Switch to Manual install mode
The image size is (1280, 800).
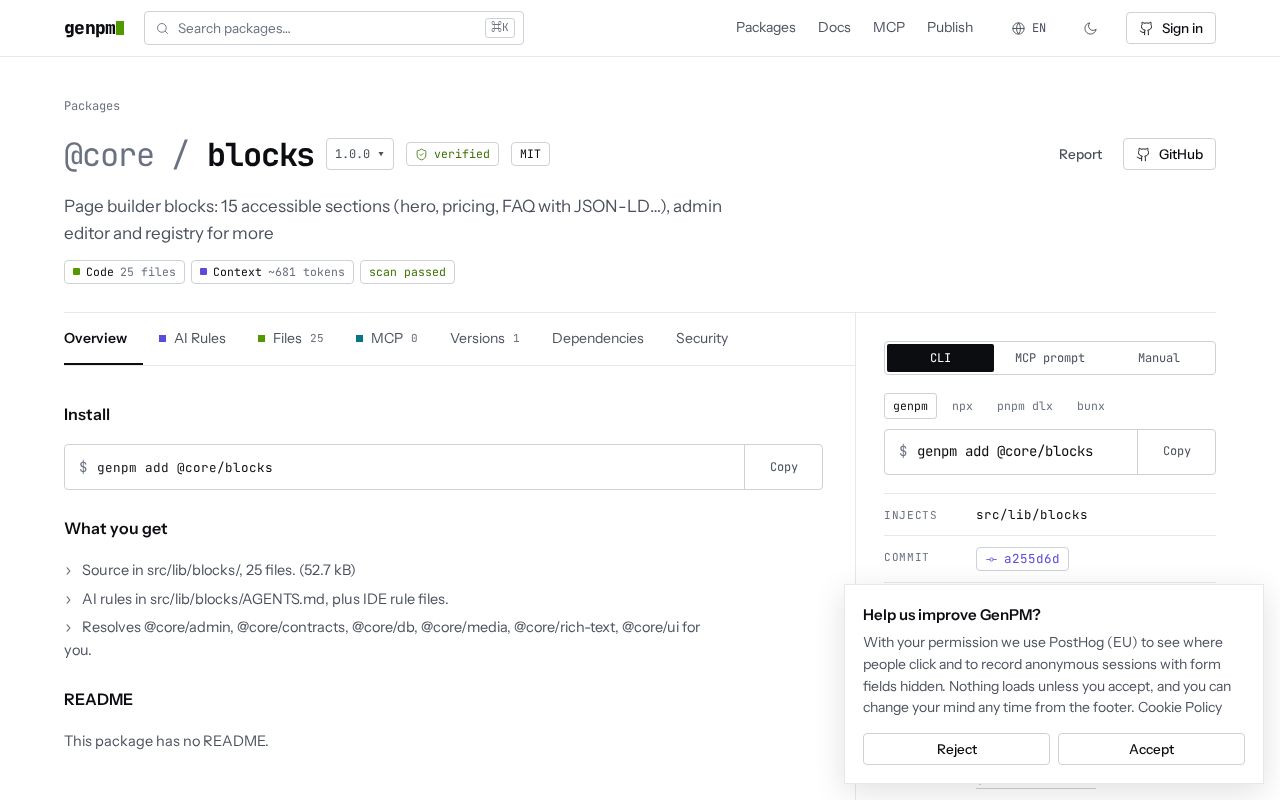tap(1159, 358)
